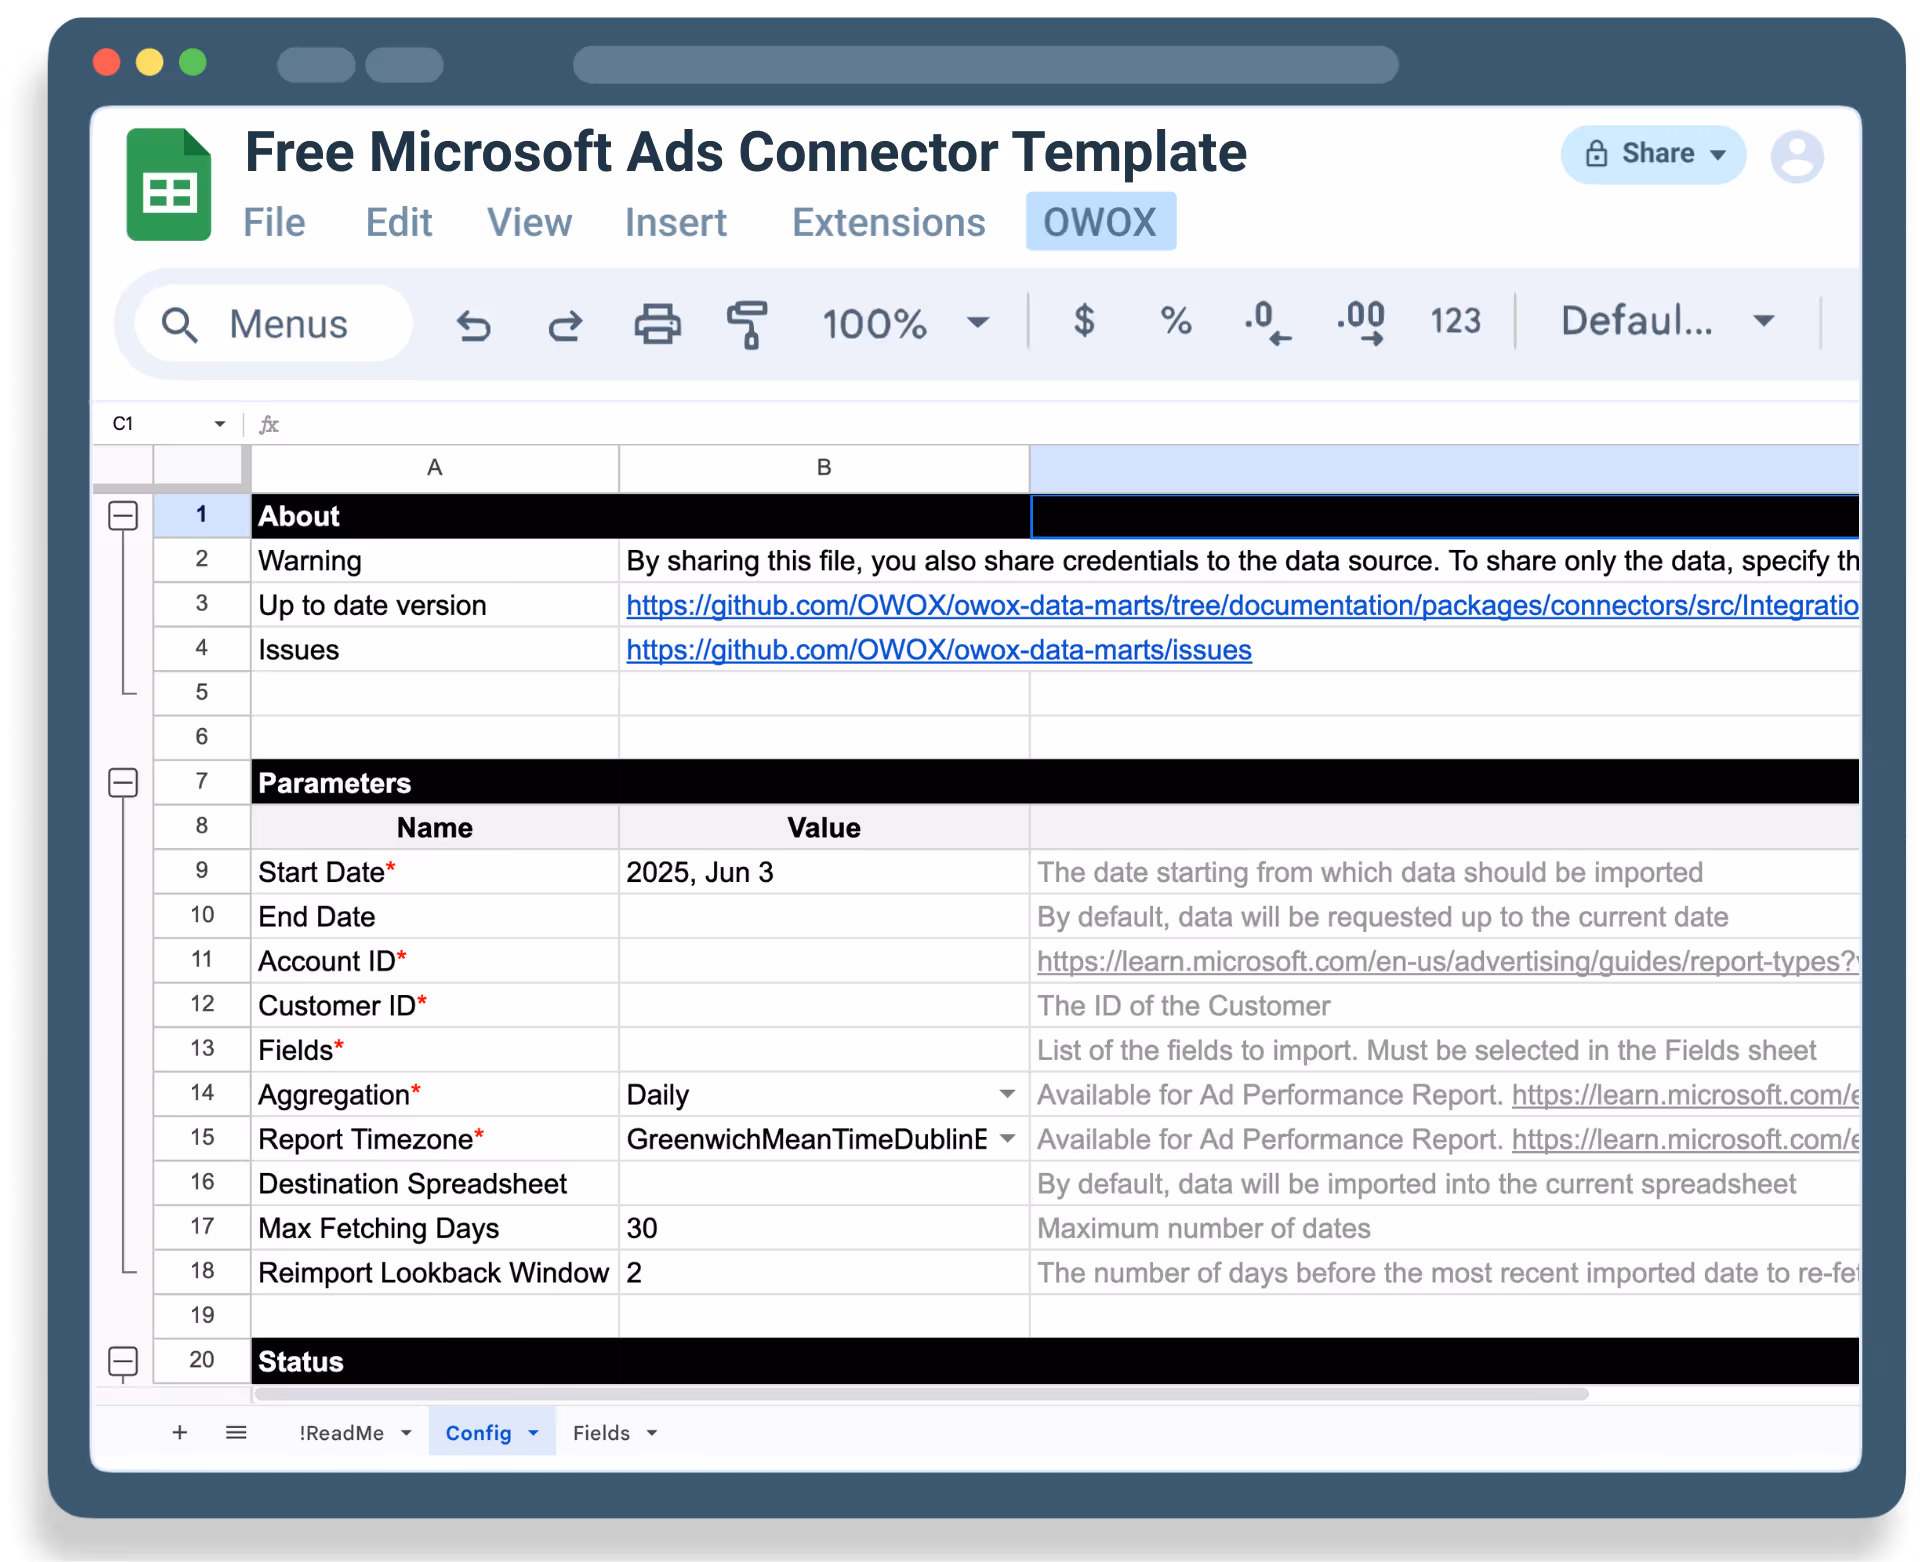Open the OWOX menu
The height and width of the screenshot is (1562, 1920).
click(x=1100, y=222)
